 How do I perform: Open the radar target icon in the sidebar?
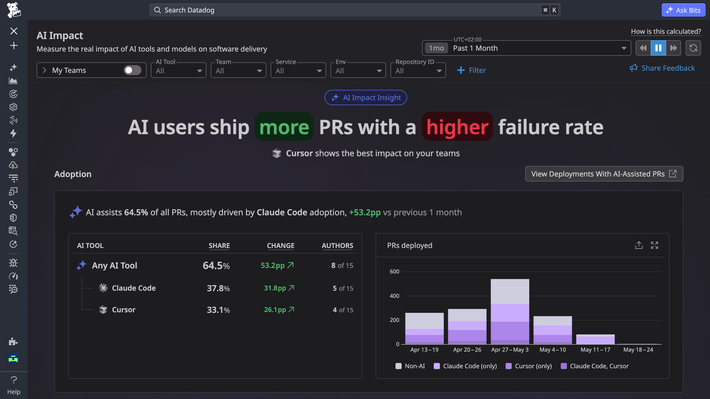13,94
